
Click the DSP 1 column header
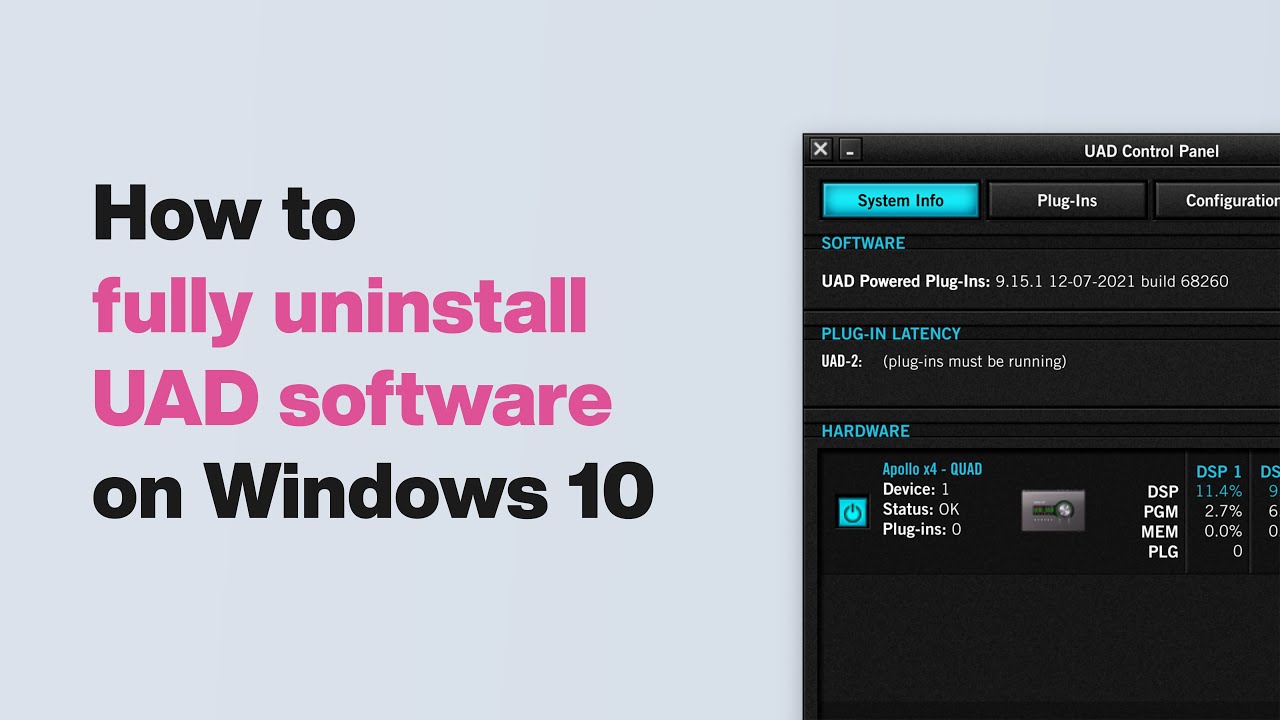(1219, 472)
